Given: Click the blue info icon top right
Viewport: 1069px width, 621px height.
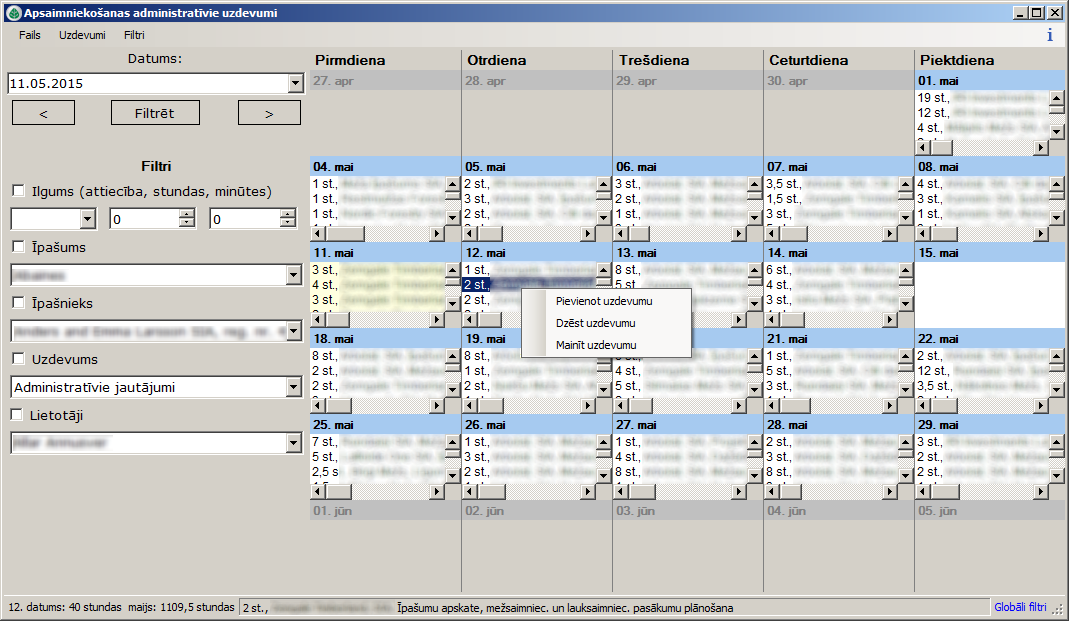Looking at the screenshot, I should tap(1050, 33).
